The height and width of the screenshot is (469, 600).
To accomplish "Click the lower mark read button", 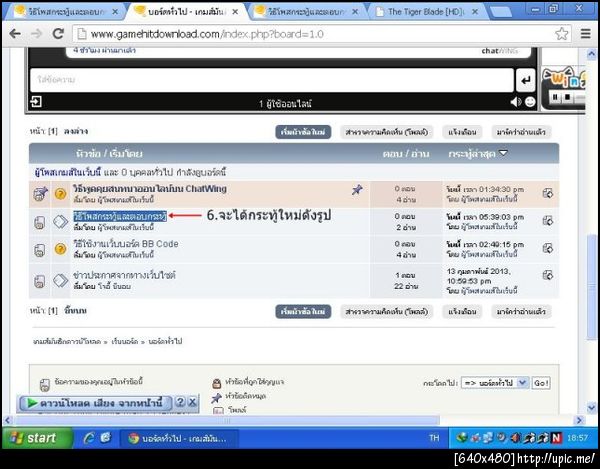I will click(521, 311).
